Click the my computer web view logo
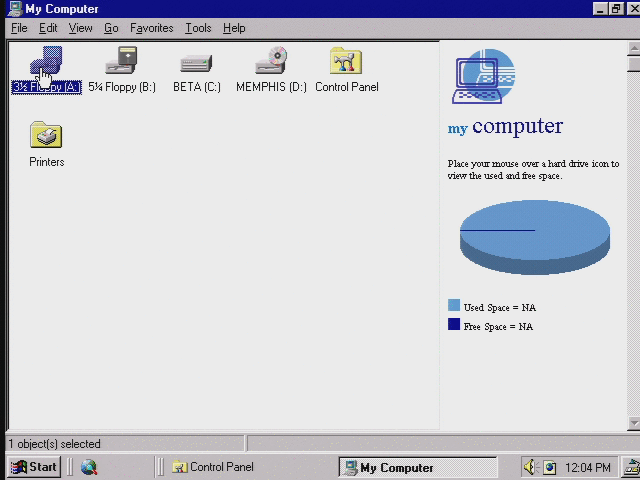The height and width of the screenshot is (480, 640). pyautogui.click(x=484, y=76)
